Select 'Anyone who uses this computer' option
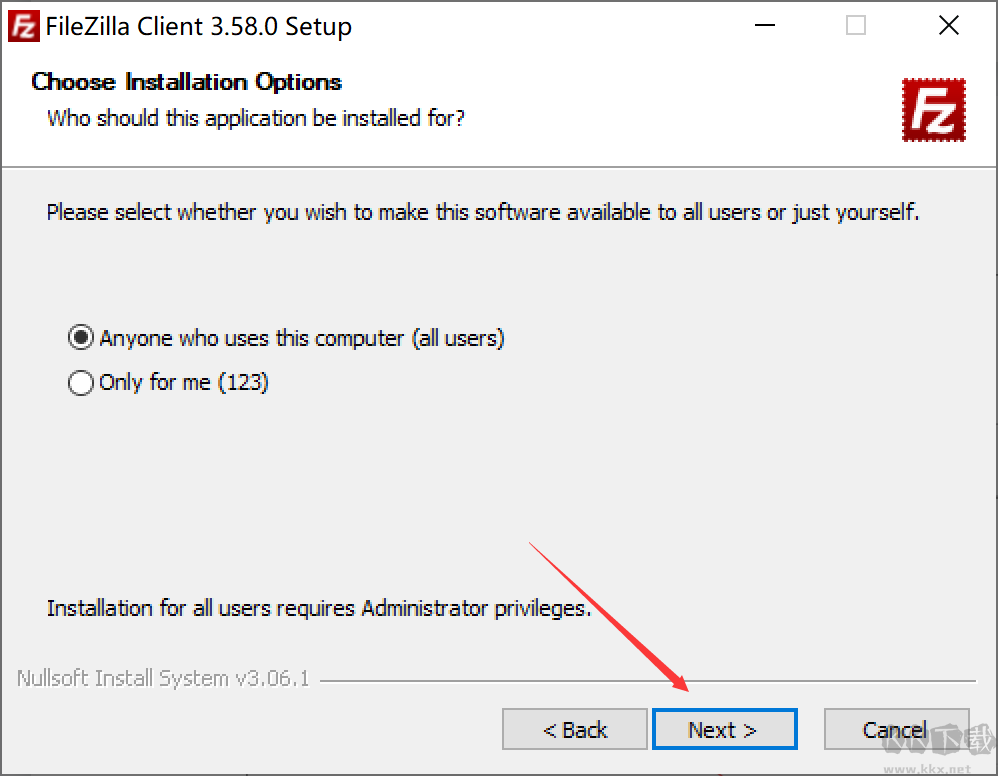The width and height of the screenshot is (998, 776). pos(81,338)
